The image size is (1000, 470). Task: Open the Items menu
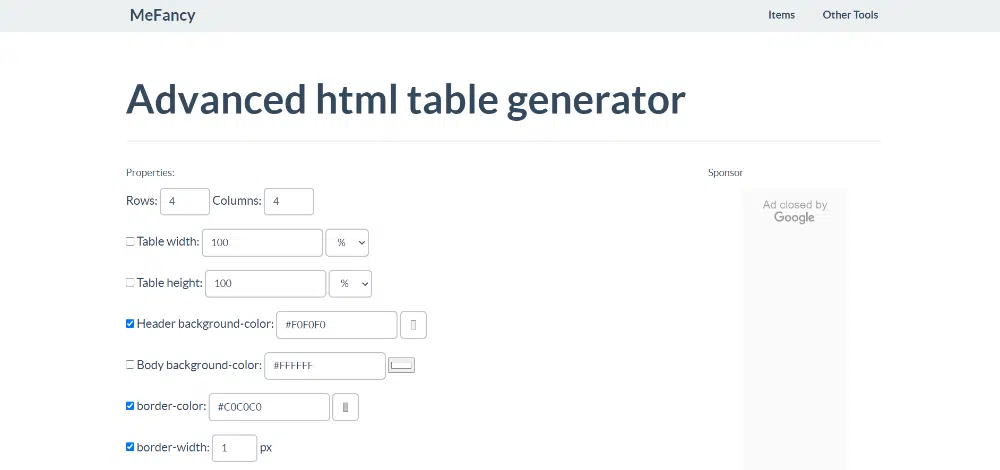[x=781, y=15]
